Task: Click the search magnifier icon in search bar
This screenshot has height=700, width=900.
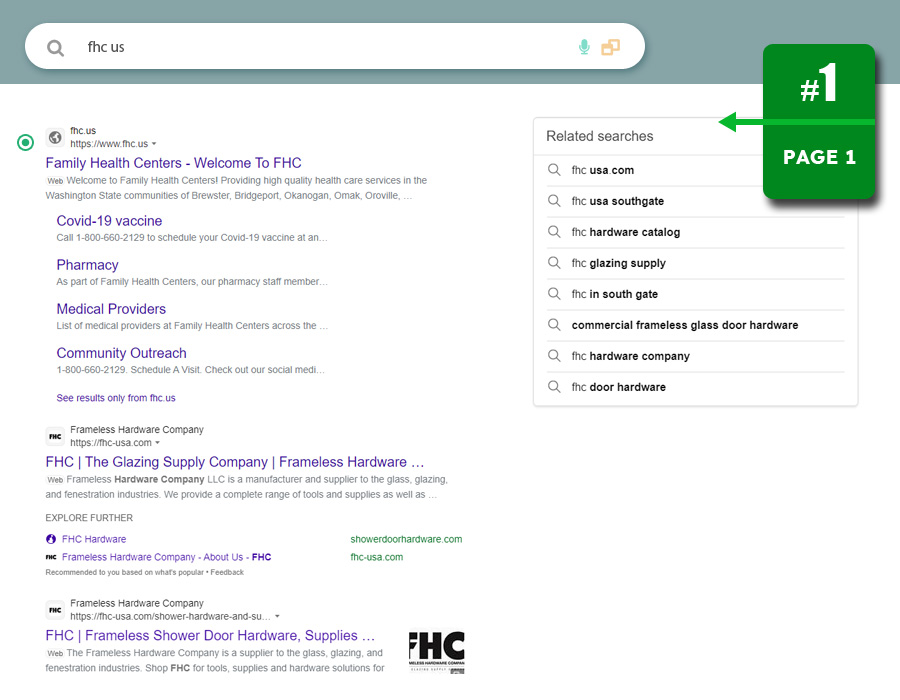Action: (x=55, y=48)
